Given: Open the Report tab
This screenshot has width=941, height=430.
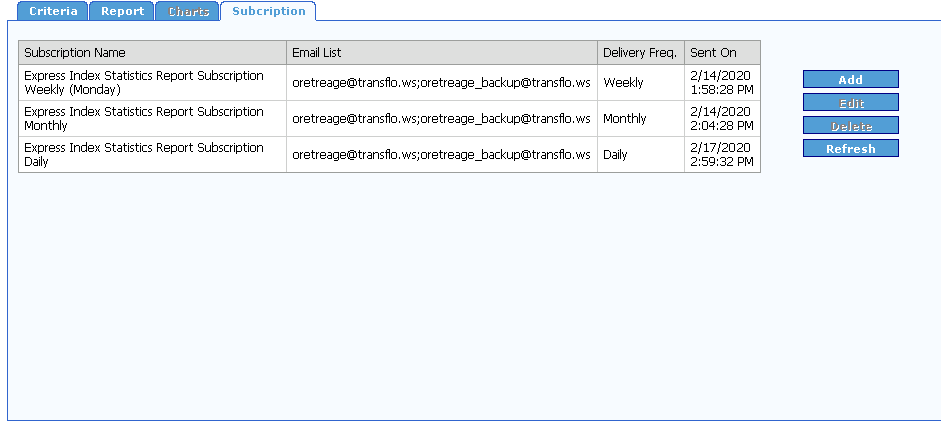Looking at the screenshot, I should [x=122, y=11].
